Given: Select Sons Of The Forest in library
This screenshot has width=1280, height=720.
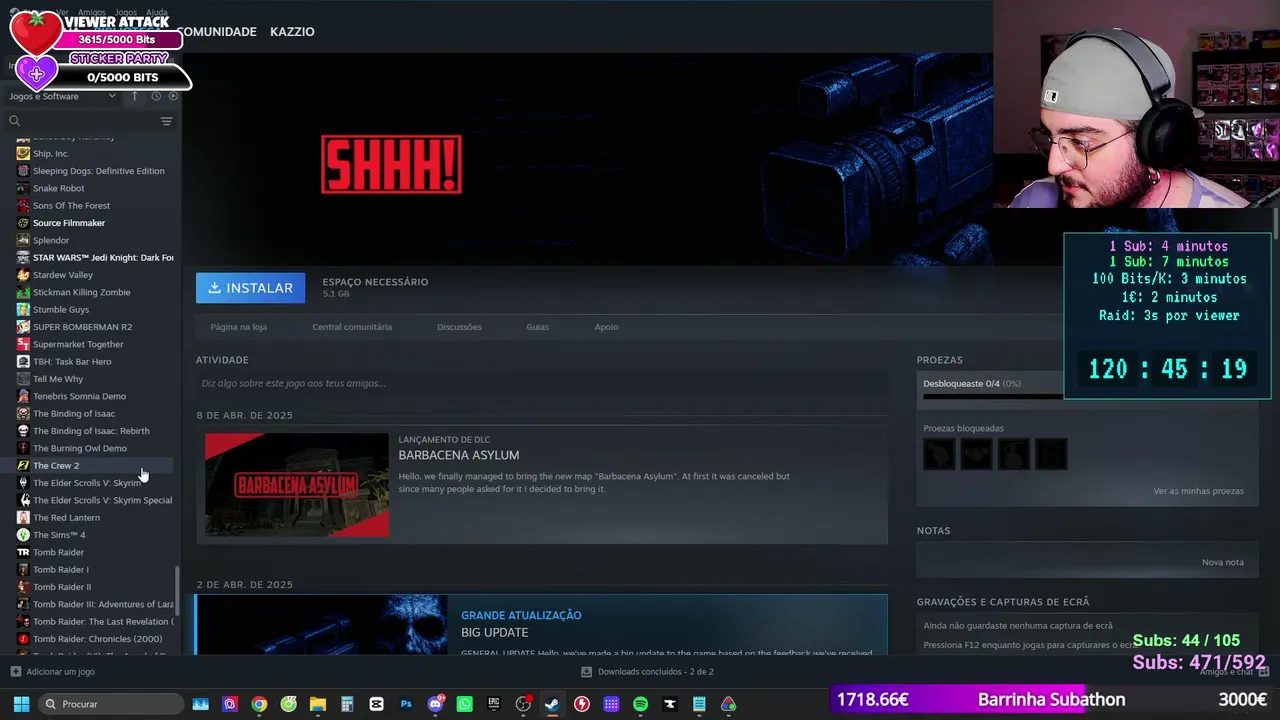Looking at the screenshot, I should pyautogui.click(x=71, y=206).
